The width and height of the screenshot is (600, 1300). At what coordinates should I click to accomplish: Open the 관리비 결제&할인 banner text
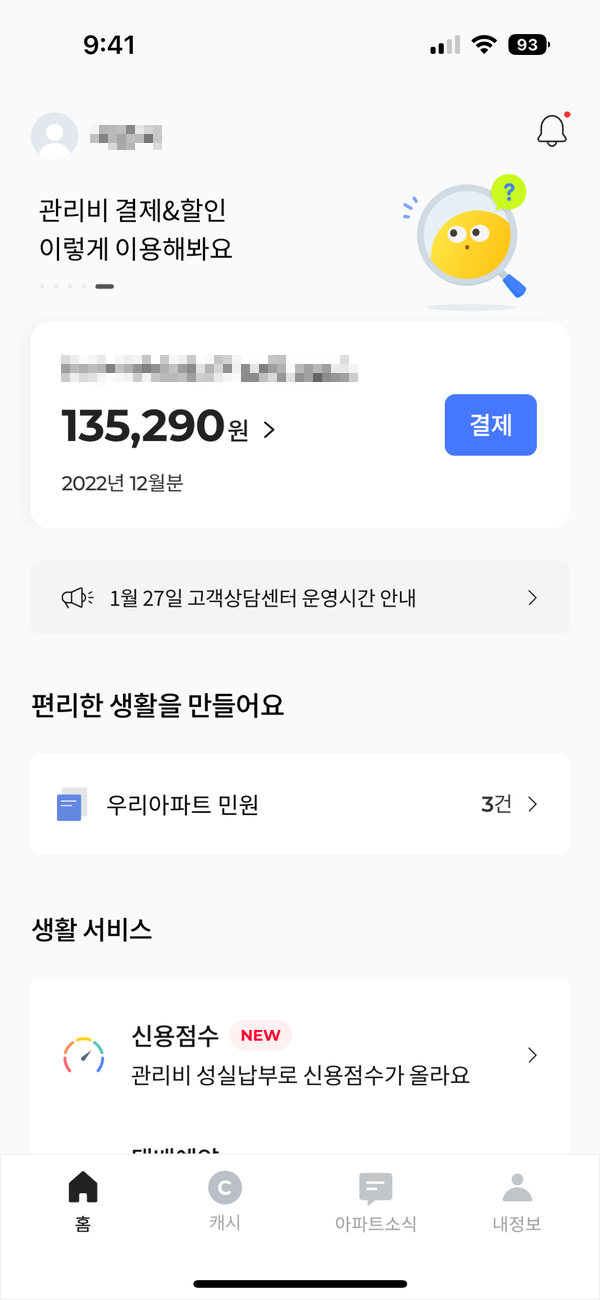tap(135, 229)
